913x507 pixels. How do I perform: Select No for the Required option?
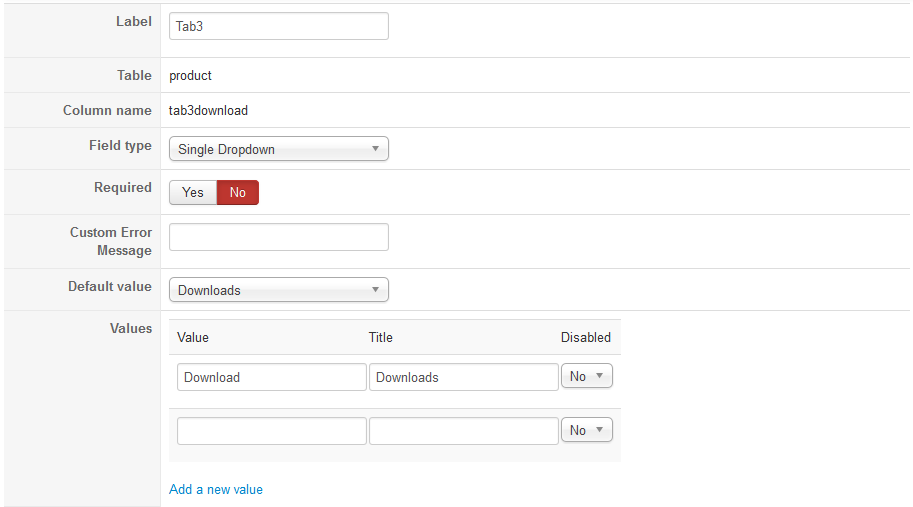click(x=238, y=193)
